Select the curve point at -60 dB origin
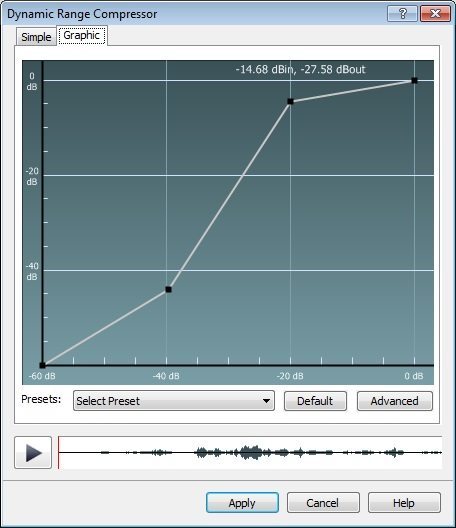The image size is (456, 528). (42, 365)
